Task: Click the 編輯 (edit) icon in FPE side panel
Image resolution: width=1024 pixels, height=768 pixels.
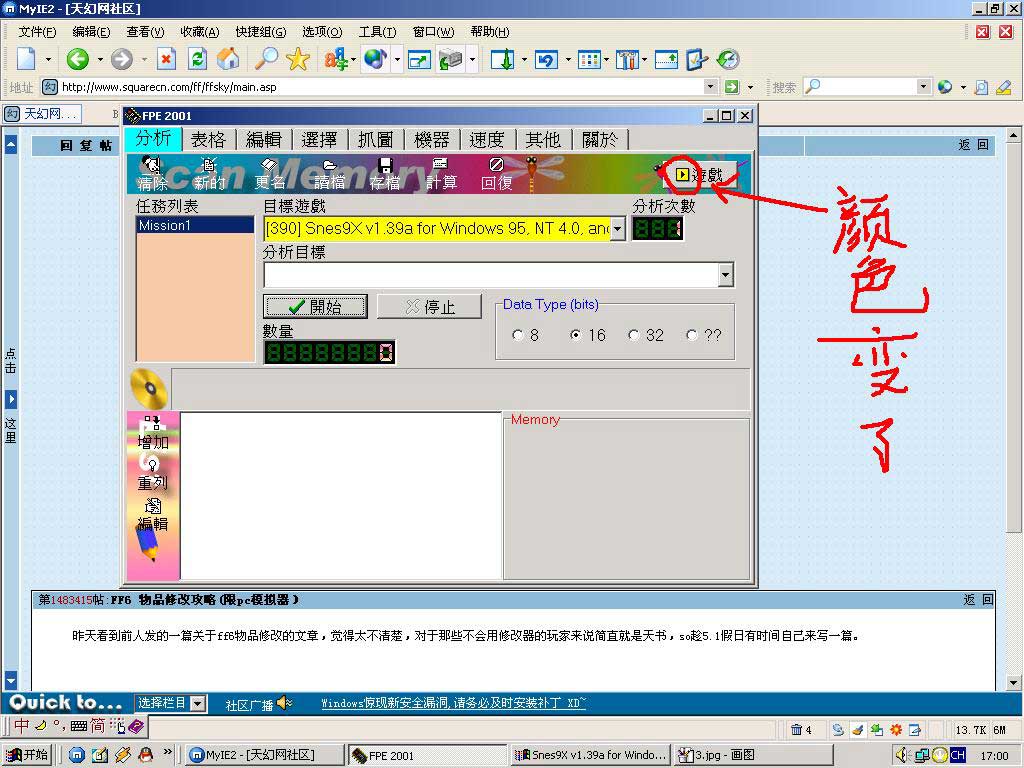Action: pyautogui.click(x=152, y=515)
